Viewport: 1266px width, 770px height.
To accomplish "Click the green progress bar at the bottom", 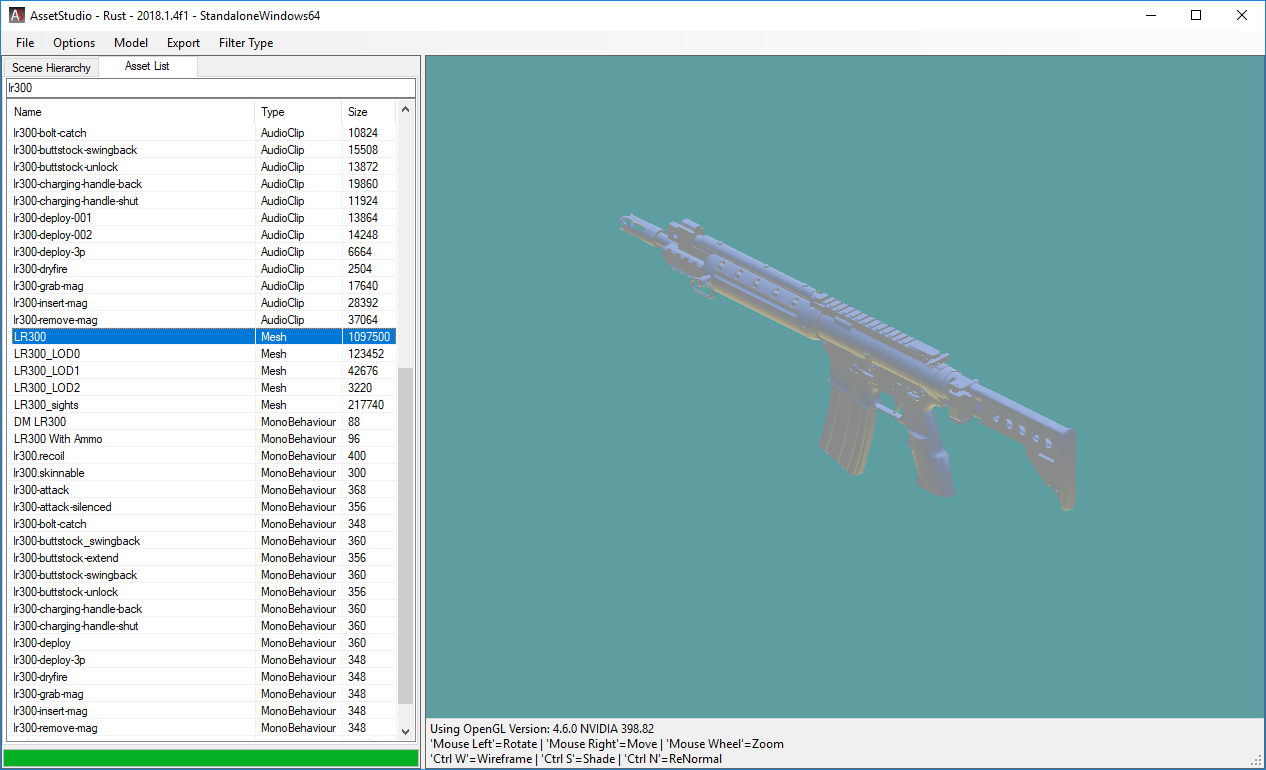I will coord(210,757).
